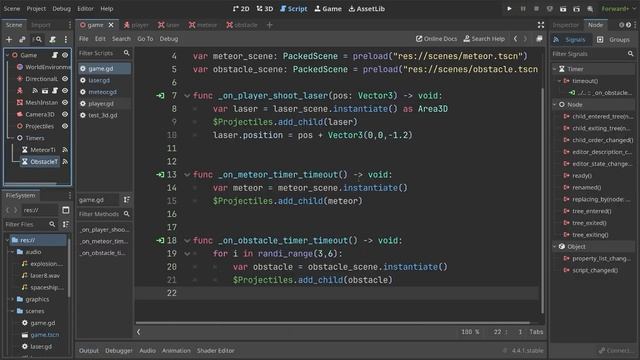Image resolution: width=640 pixels, height=360 pixels.
Task: Open the Project menu
Action: point(36,9)
